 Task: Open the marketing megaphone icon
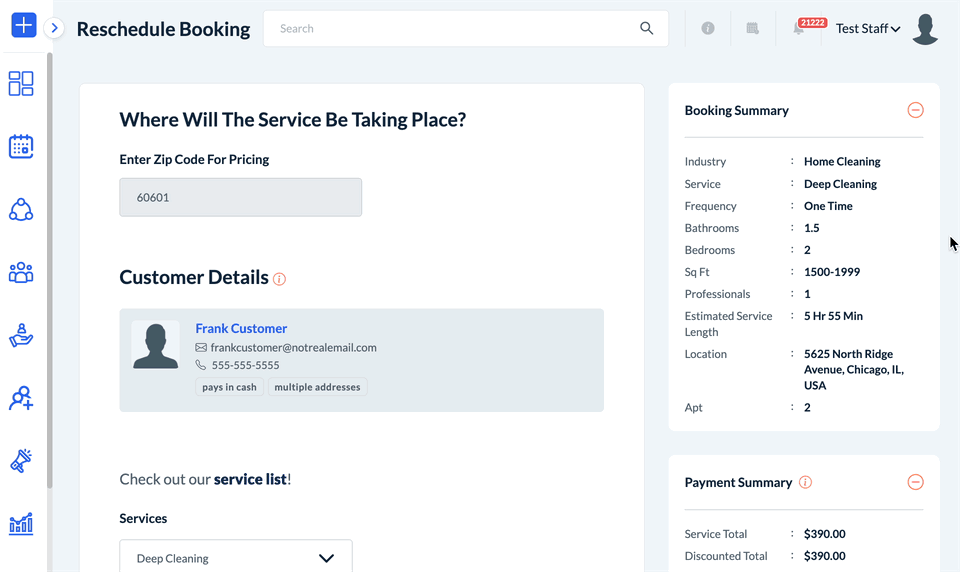point(21,461)
